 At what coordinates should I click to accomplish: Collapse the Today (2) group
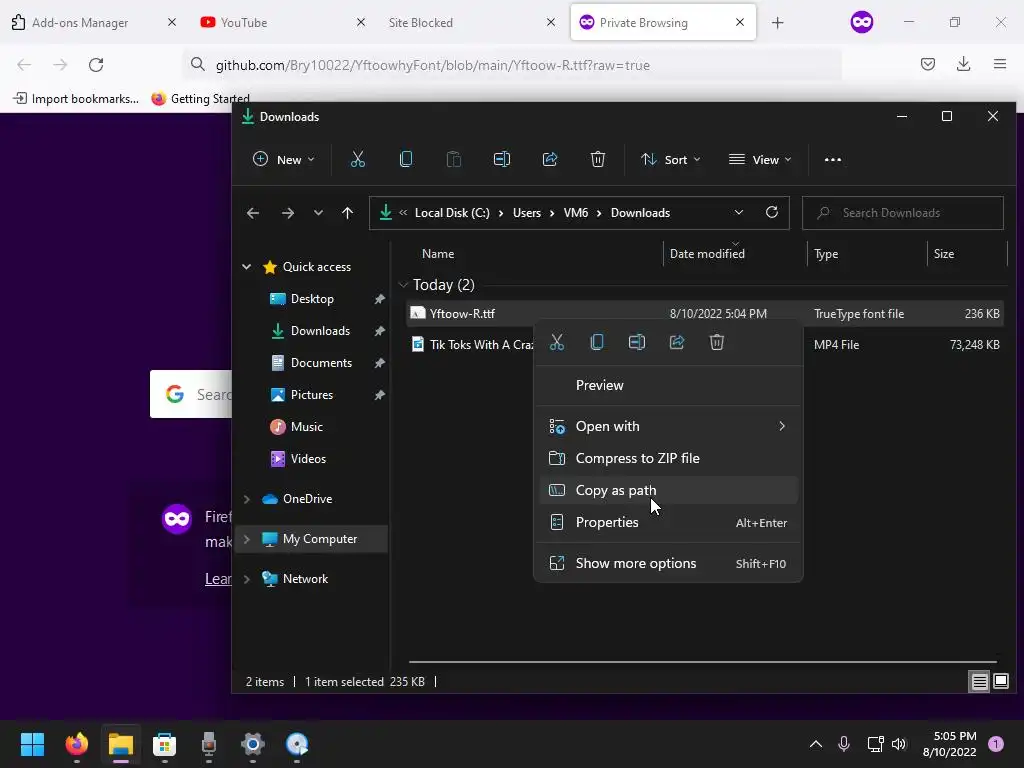(403, 285)
